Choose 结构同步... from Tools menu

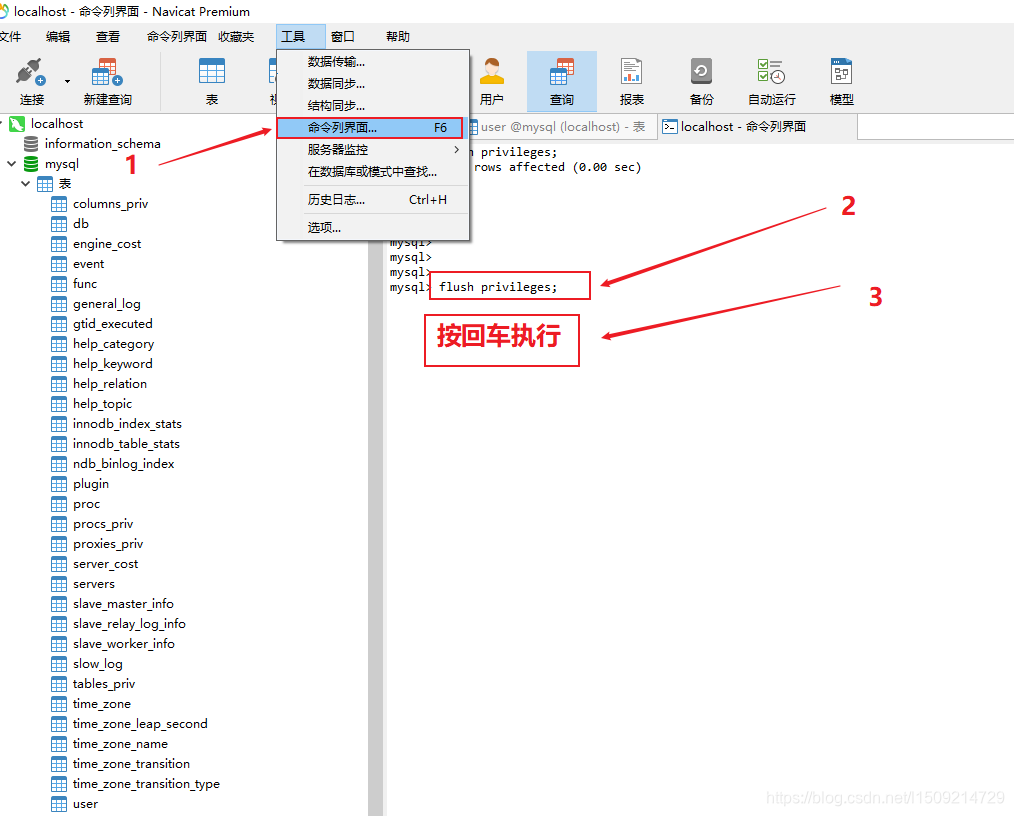point(372,106)
